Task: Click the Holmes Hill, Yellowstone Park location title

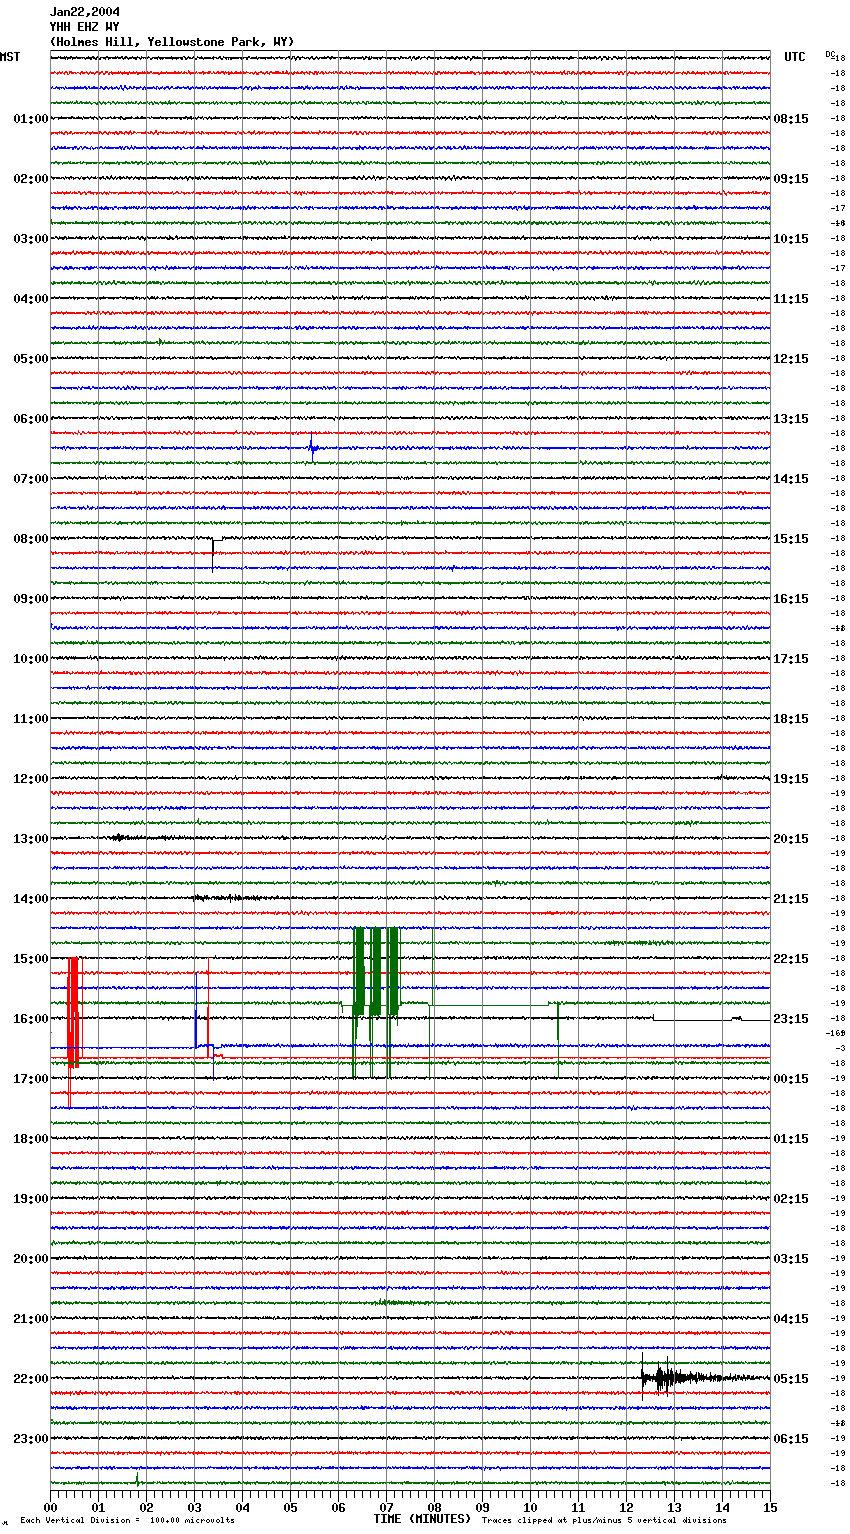Action: coord(172,42)
